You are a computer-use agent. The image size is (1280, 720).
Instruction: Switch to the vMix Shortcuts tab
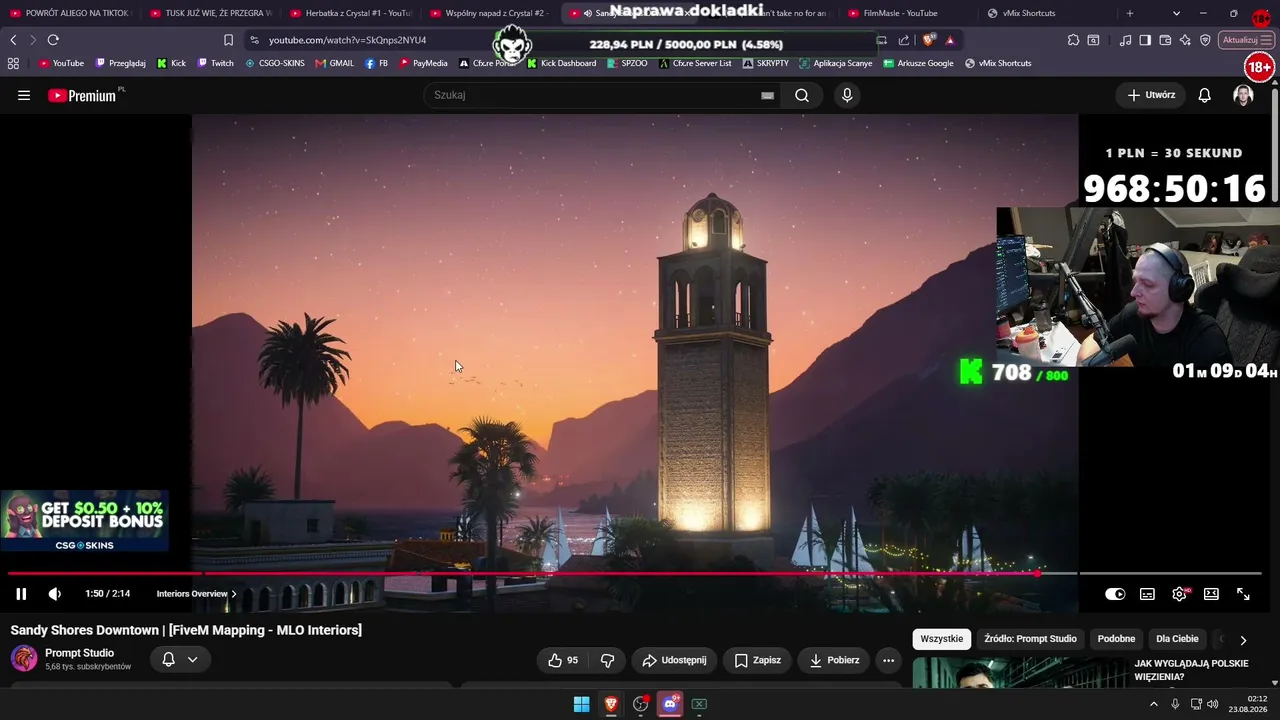pos(1046,13)
